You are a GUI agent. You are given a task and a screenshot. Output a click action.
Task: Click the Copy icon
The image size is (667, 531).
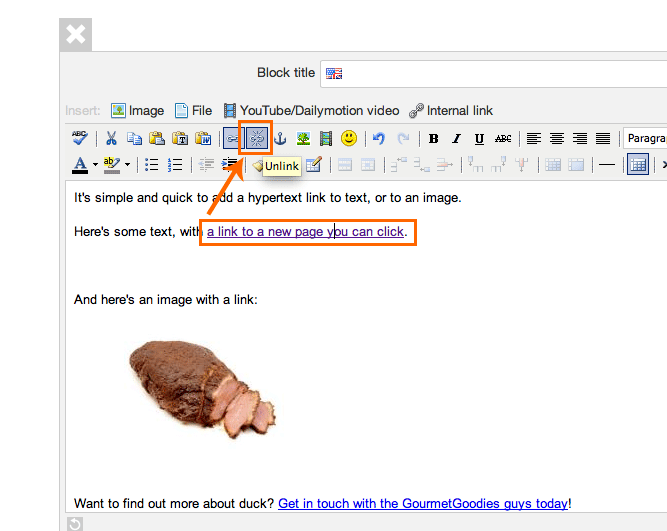click(134, 138)
